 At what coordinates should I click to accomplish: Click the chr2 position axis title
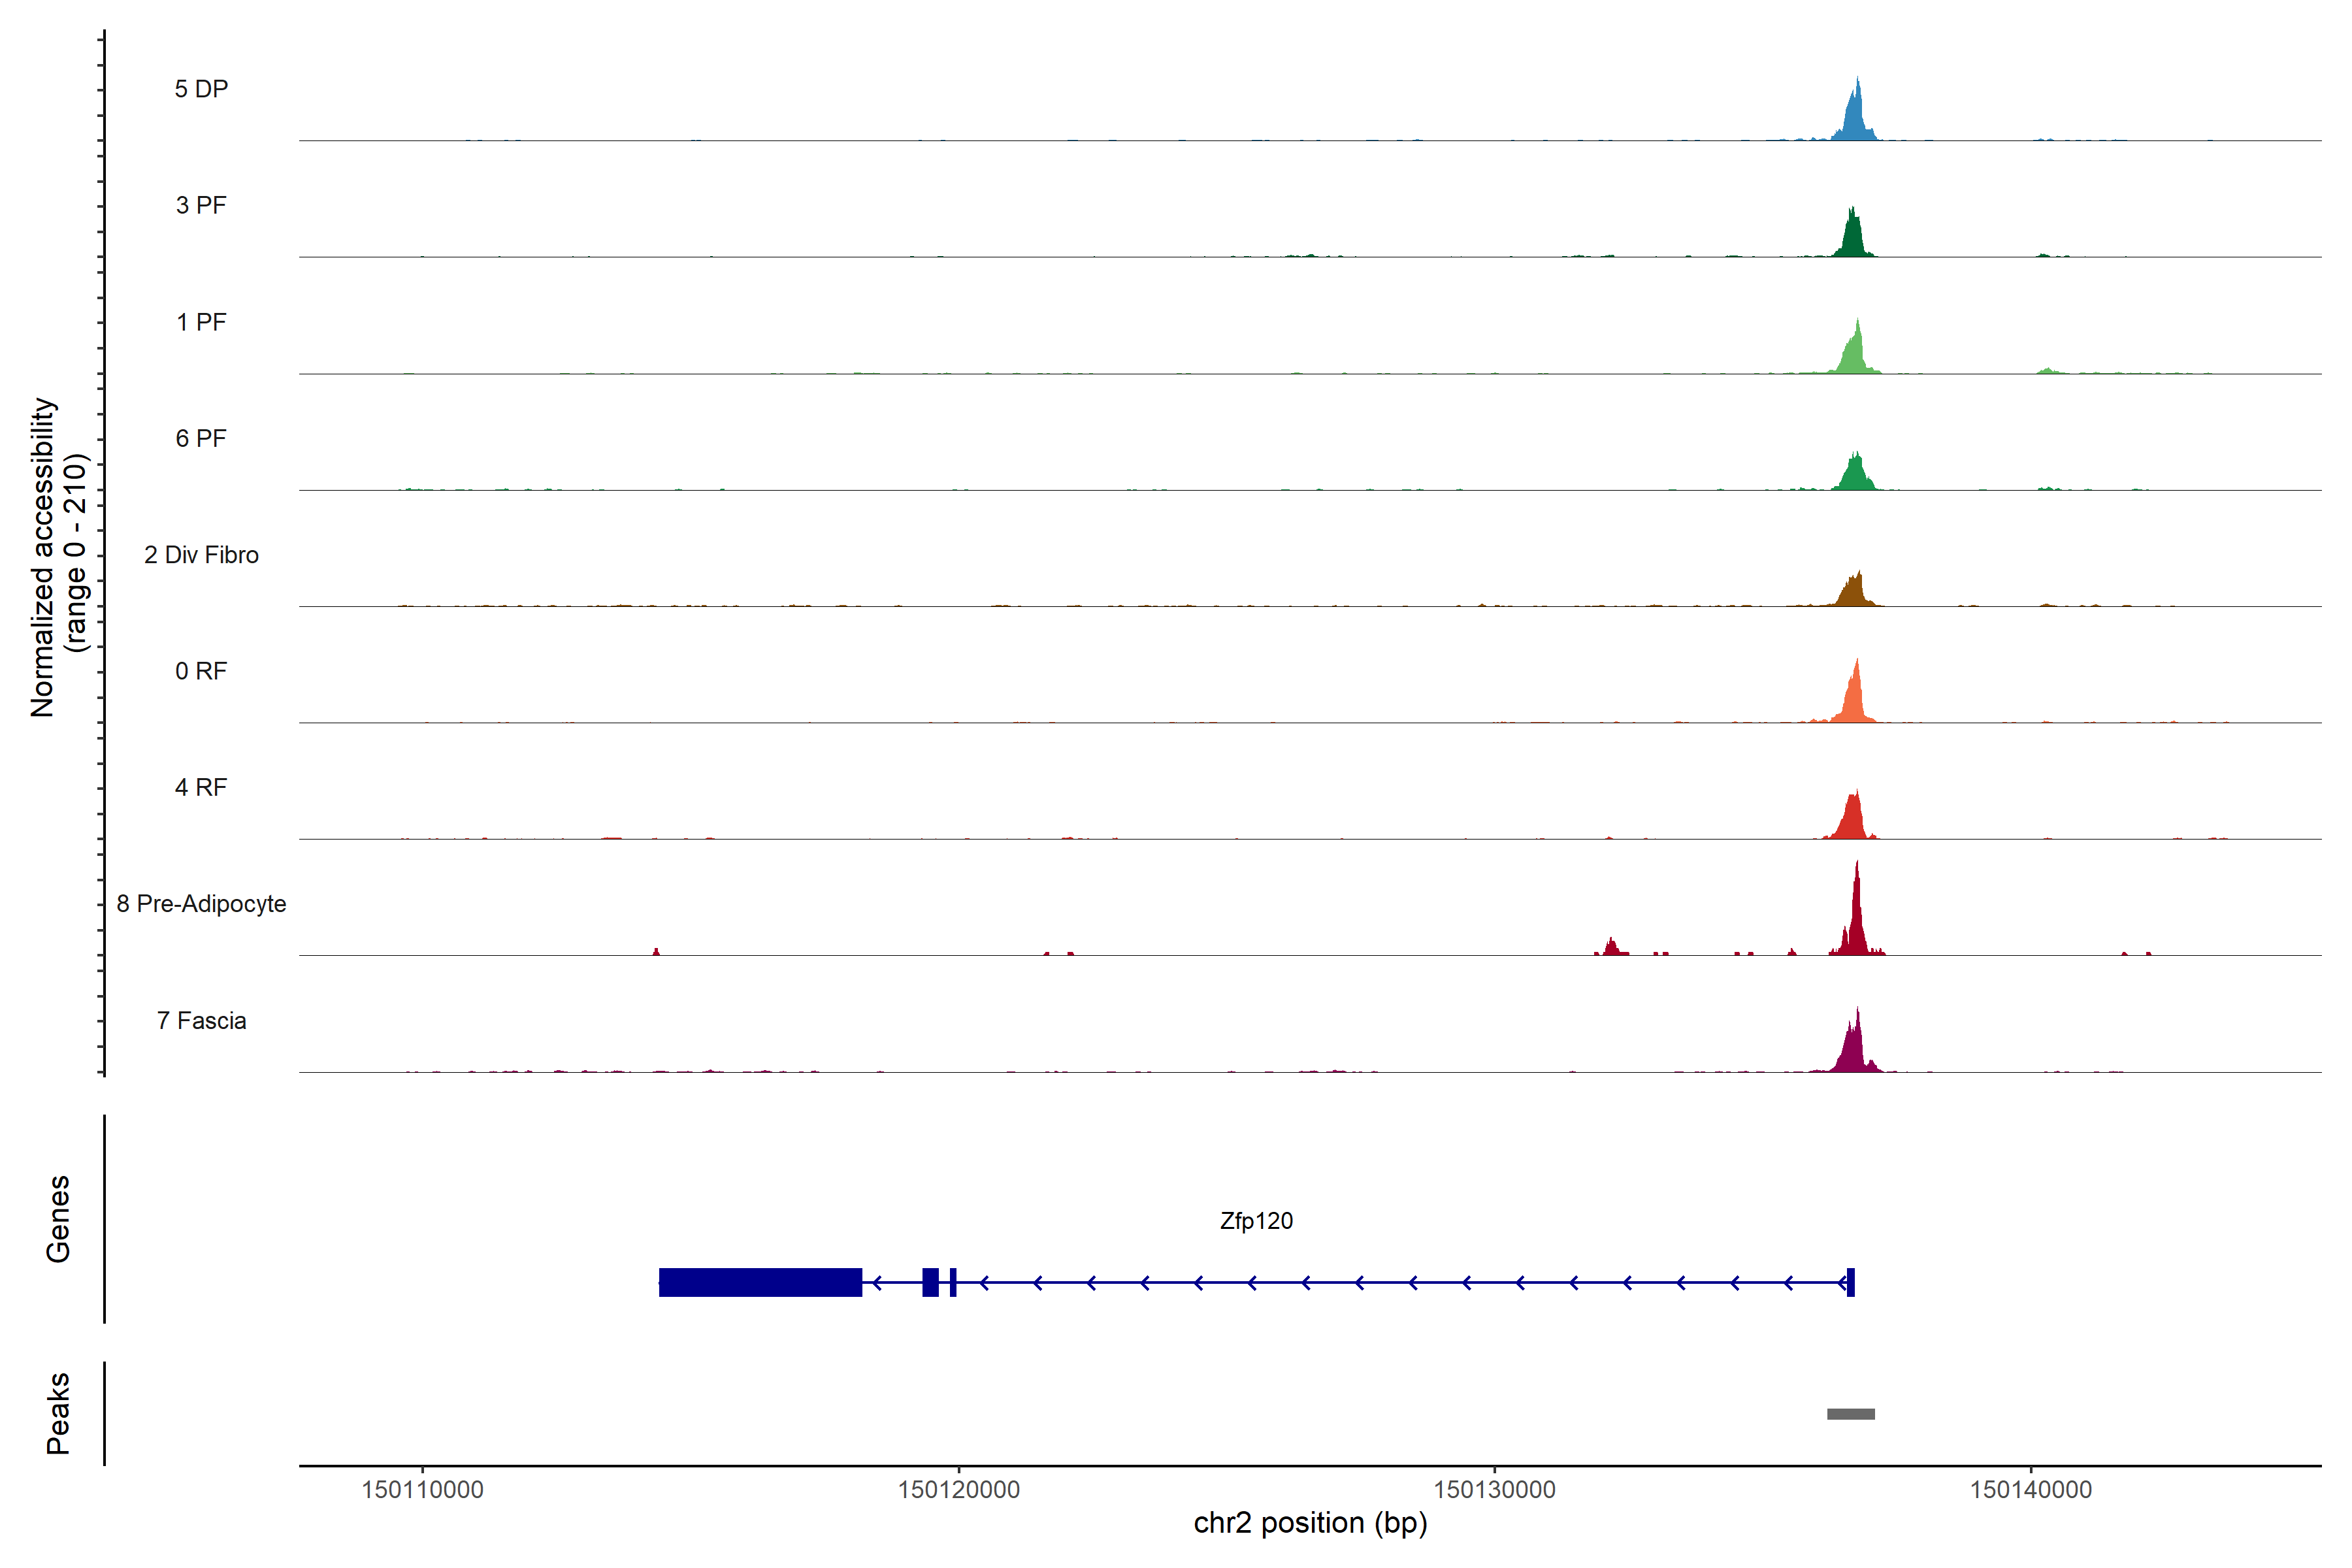[x=1310, y=1523]
